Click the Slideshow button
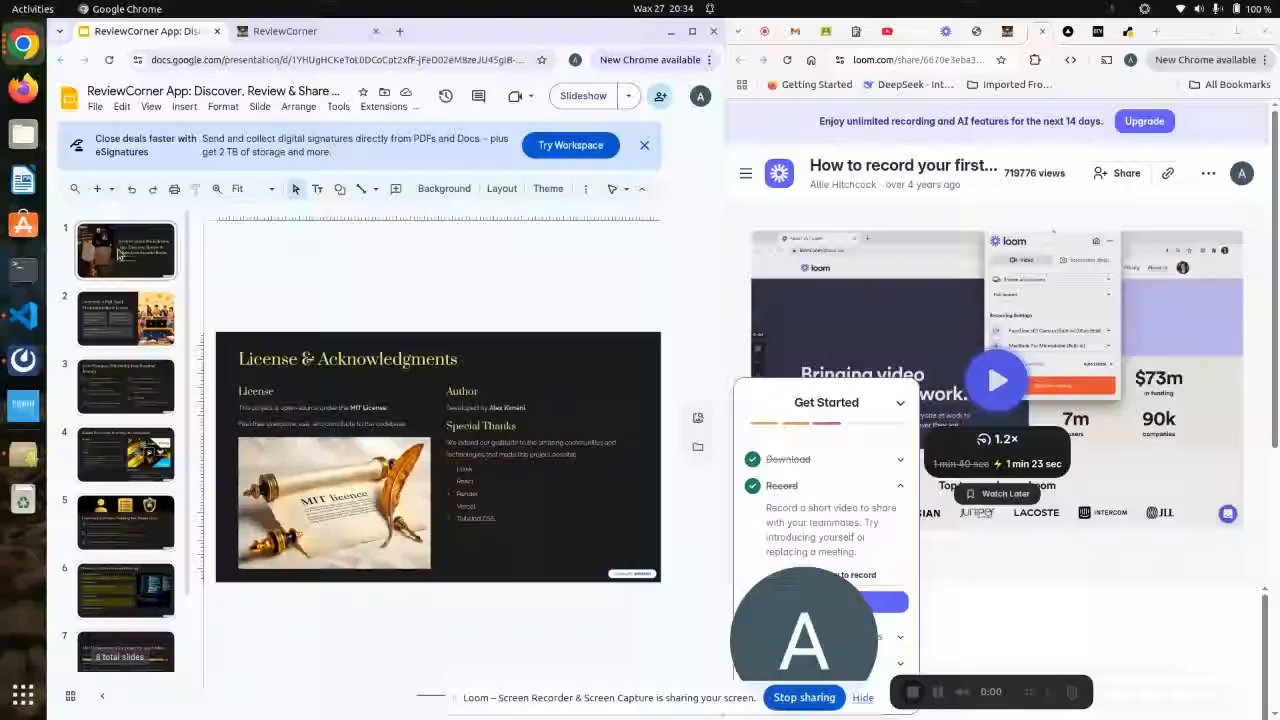 (x=583, y=96)
